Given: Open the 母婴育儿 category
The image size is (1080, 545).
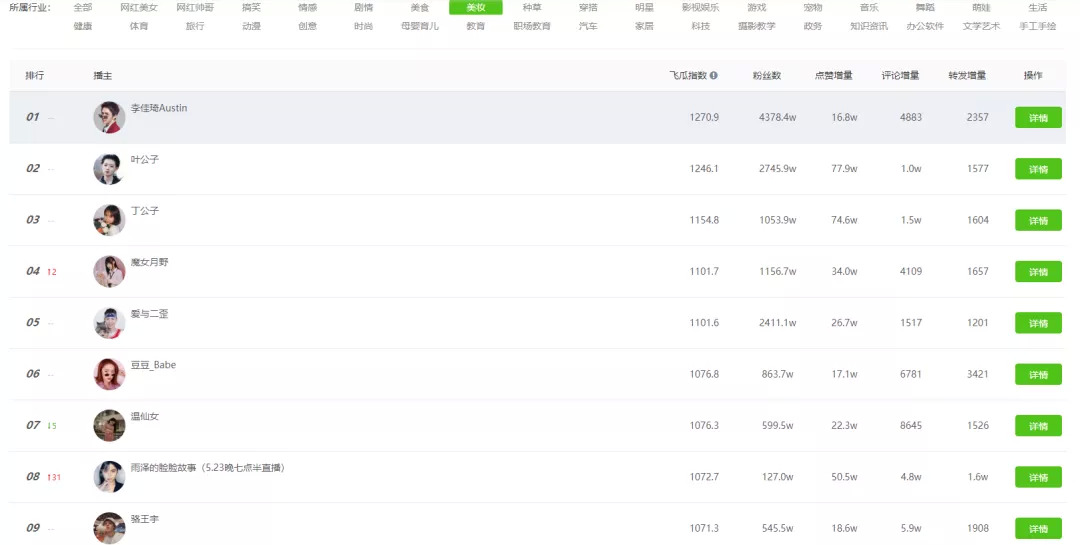Looking at the screenshot, I should [x=419, y=26].
